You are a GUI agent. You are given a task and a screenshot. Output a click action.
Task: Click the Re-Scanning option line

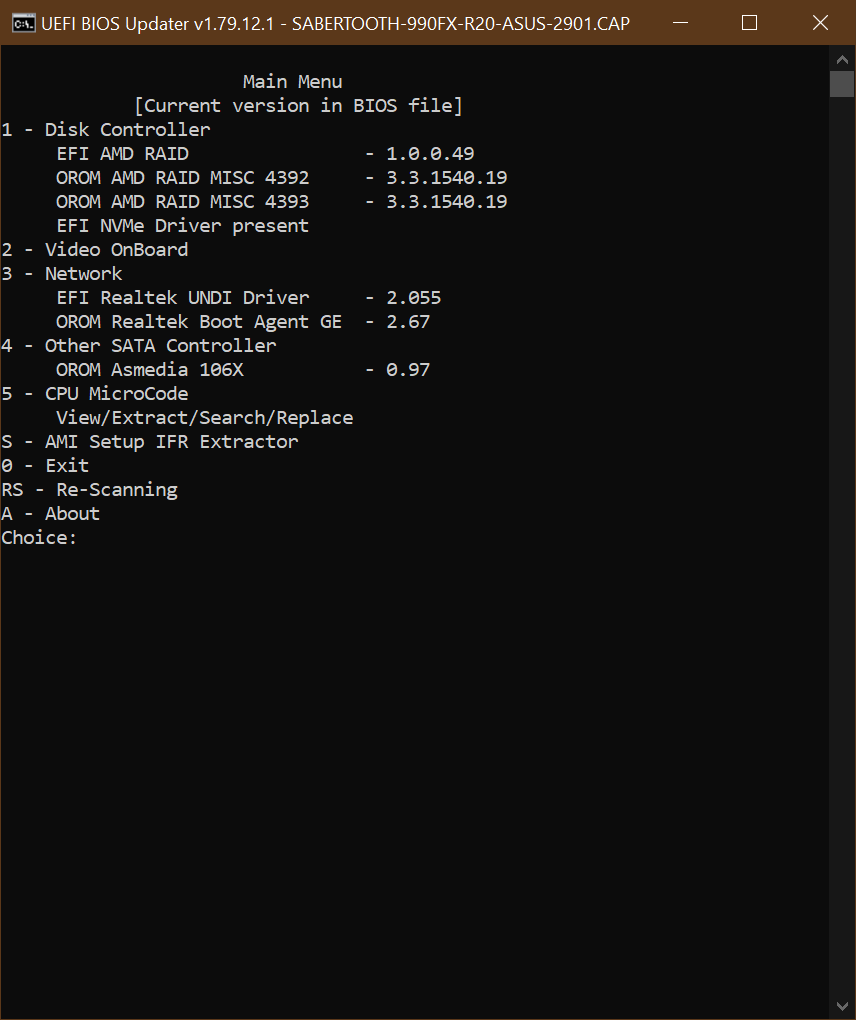point(89,490)
